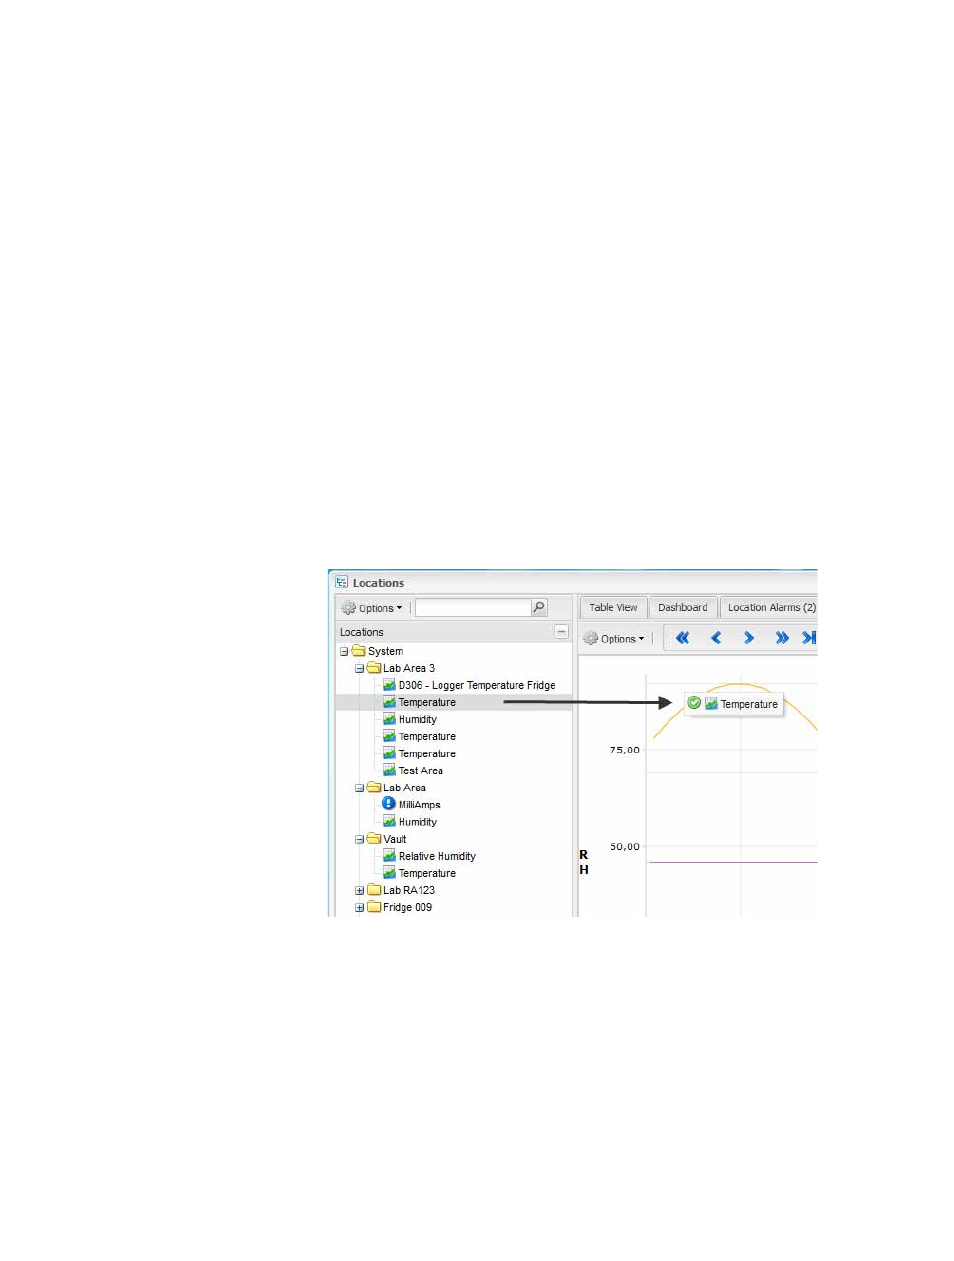The height and width of the screenshot is (1261, 954).
Task: Select D306 - Logger Temperature Fridge location icon
Action: (x=389, y=685)
